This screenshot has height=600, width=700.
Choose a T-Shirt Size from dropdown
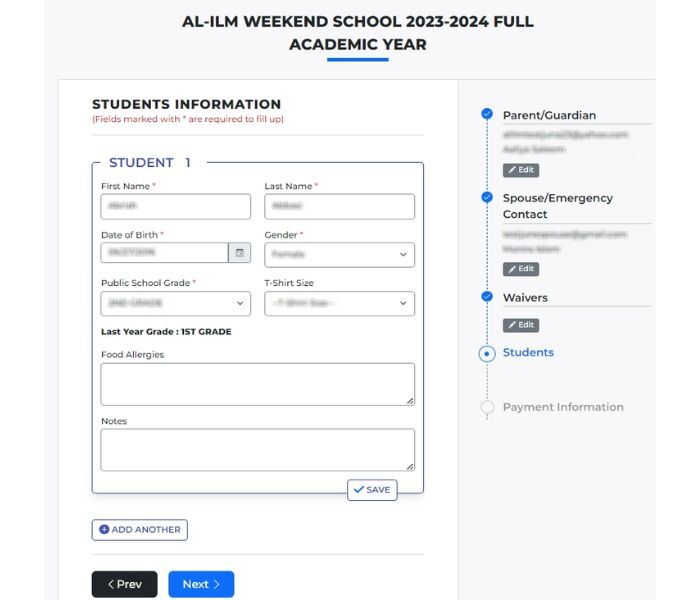click(339, 303)
